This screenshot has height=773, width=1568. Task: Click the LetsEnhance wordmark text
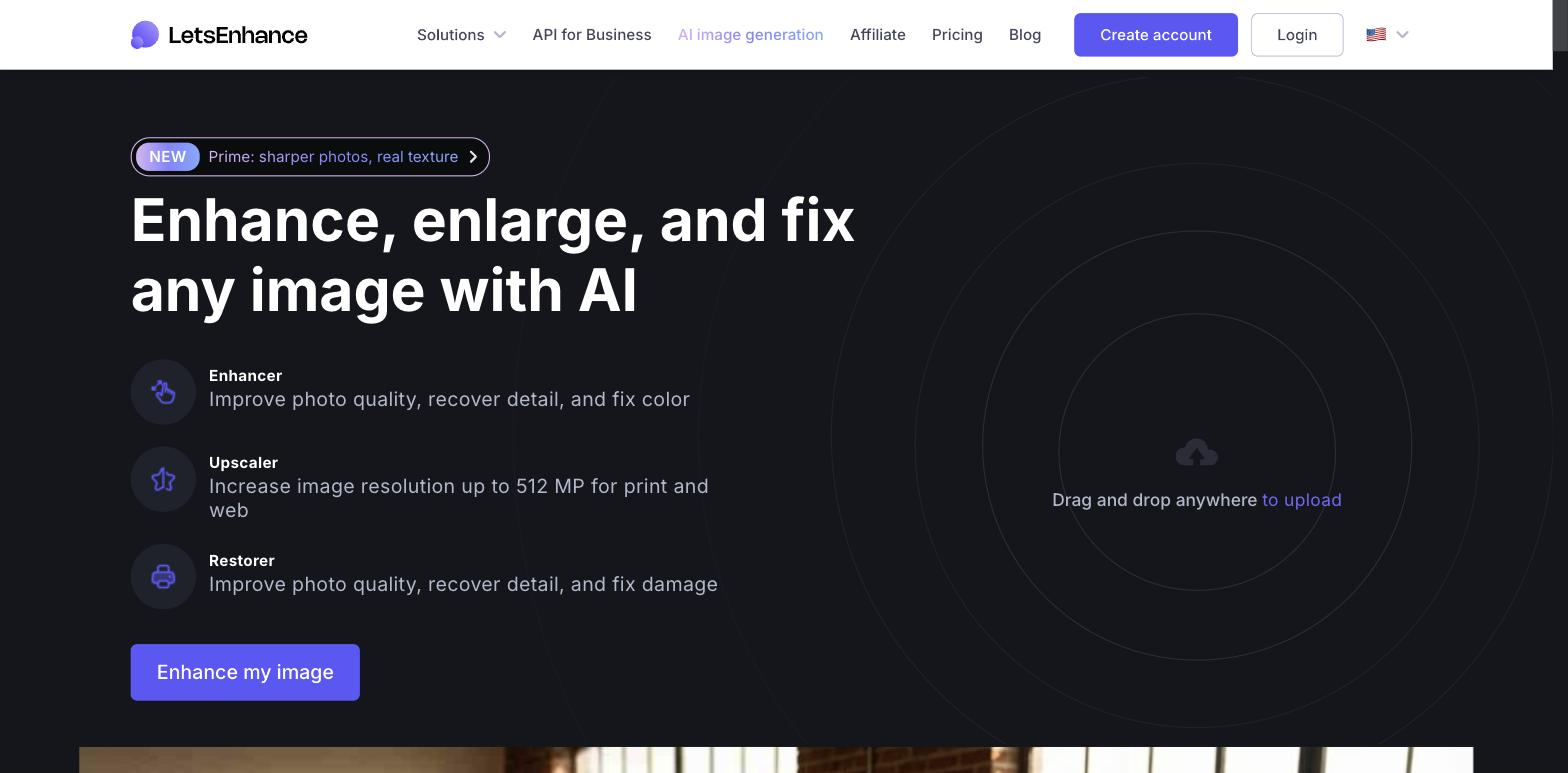point(238,35)
